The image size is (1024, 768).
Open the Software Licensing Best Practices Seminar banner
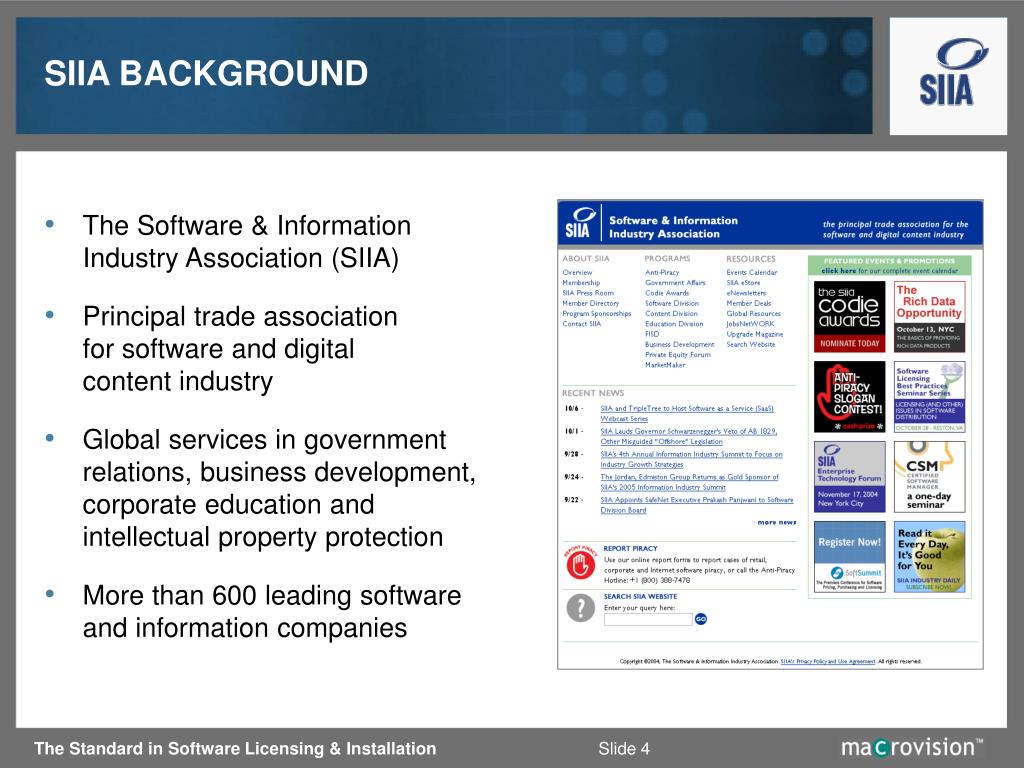click(929, 396)
